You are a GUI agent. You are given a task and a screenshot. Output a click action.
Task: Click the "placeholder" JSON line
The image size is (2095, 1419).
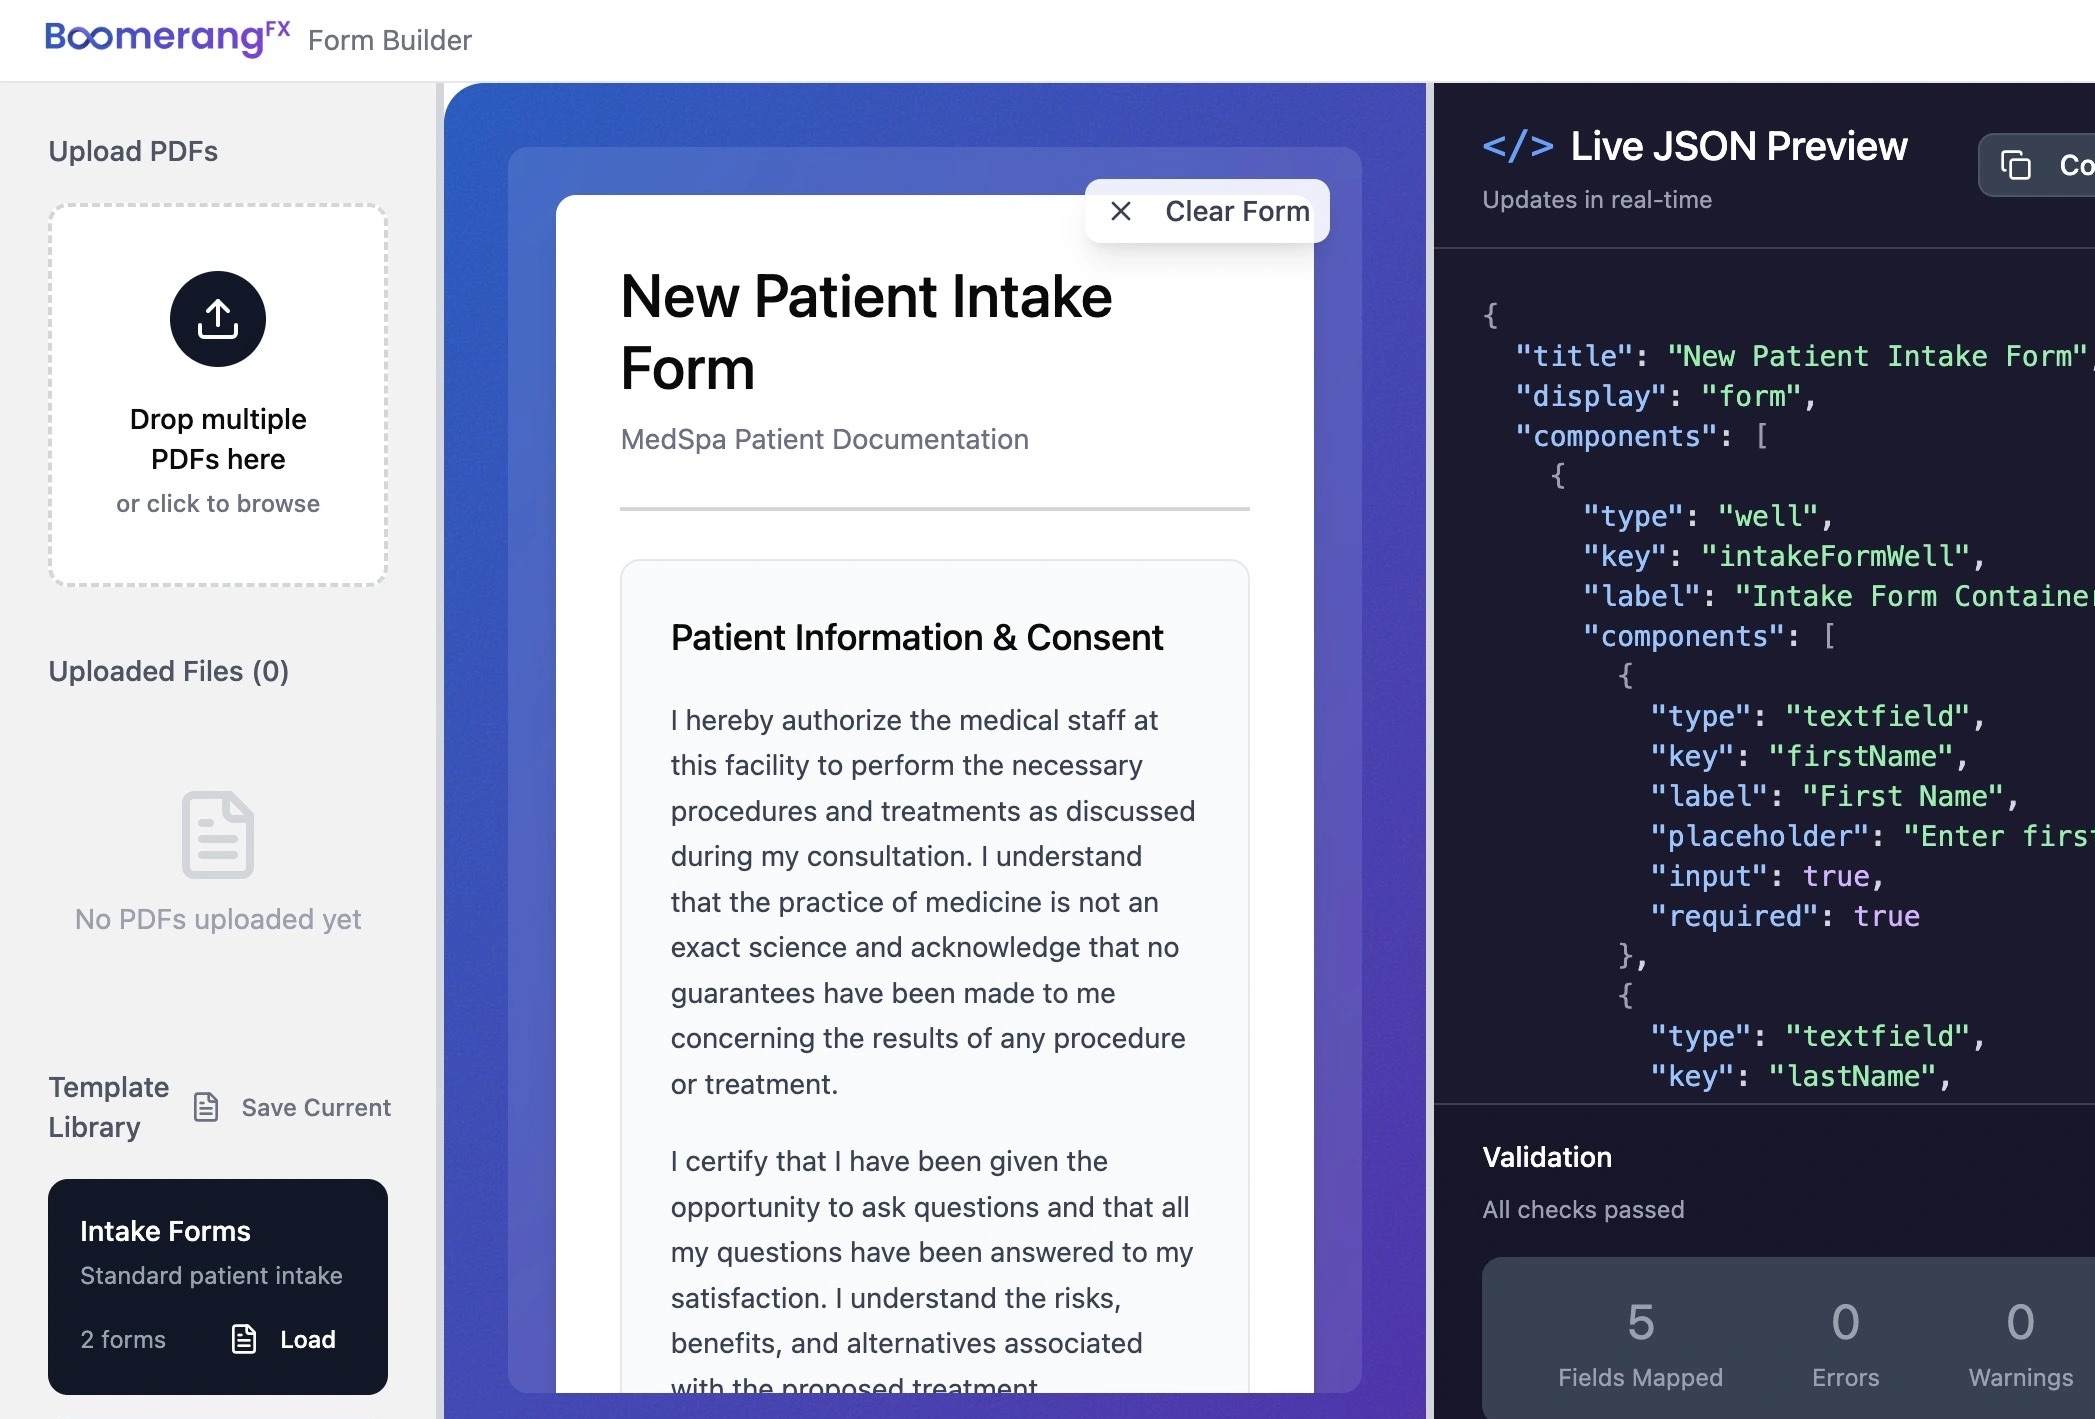coord(1872,836)
